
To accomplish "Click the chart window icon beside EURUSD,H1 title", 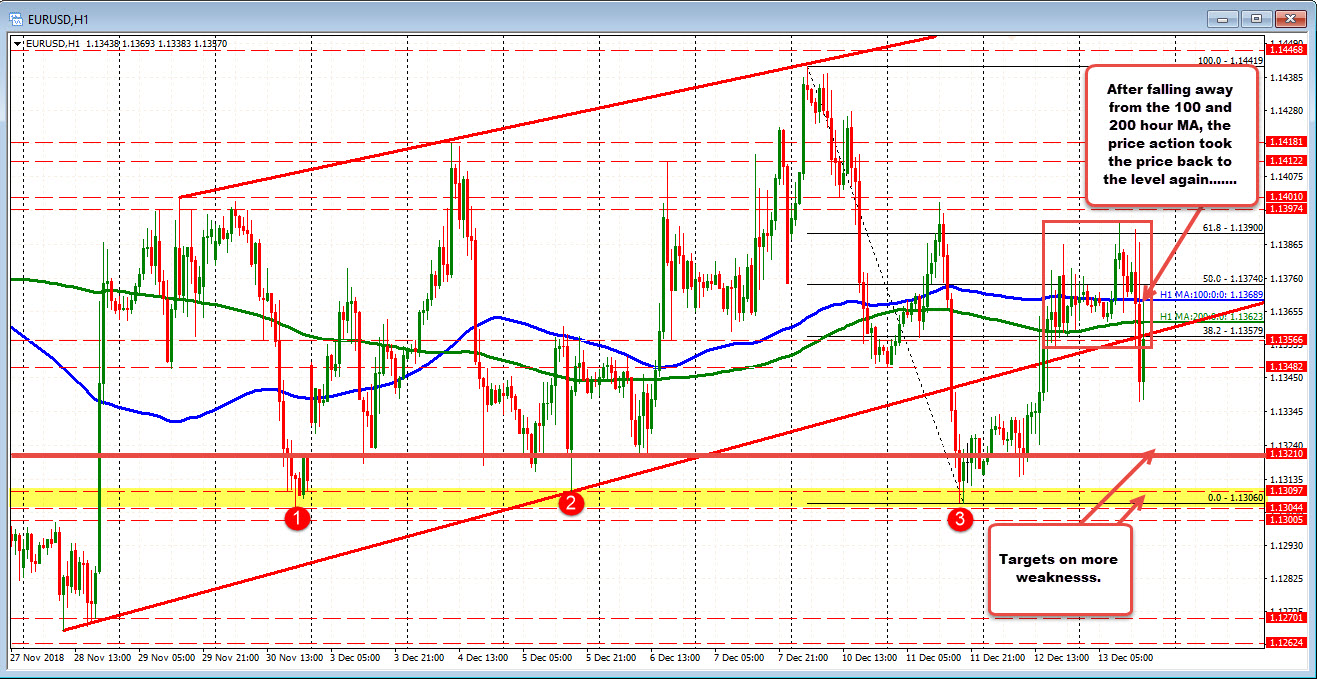I will 17,19.
